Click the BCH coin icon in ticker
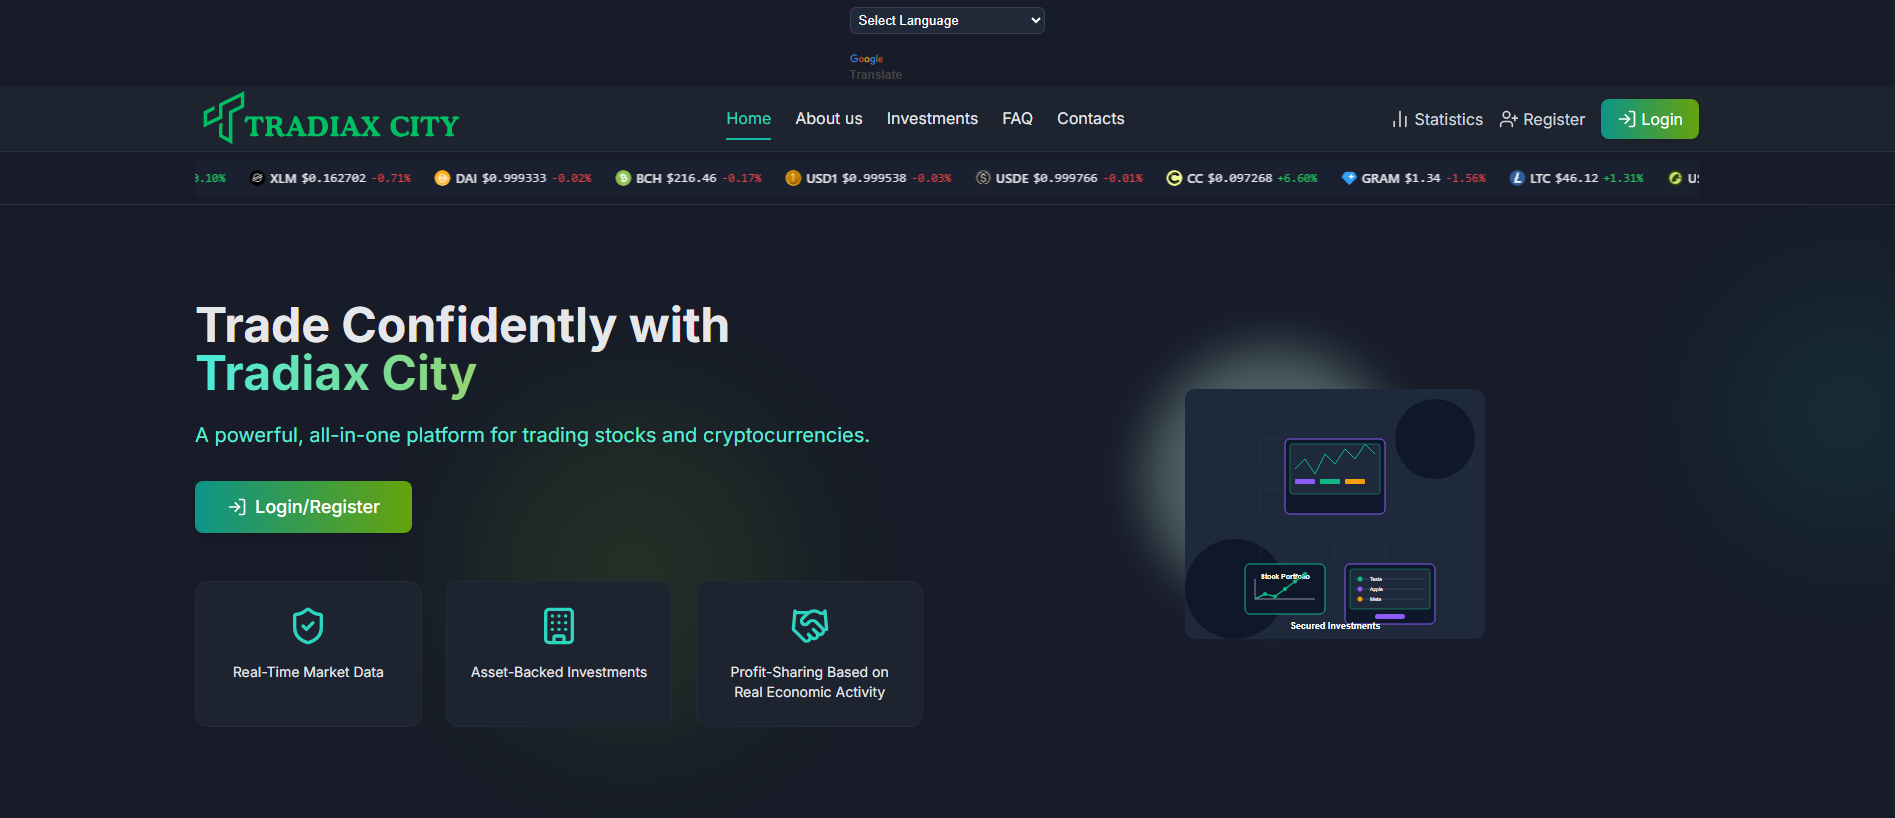Viewport: 1895px width, 818px height. click(x=623, y=178)
